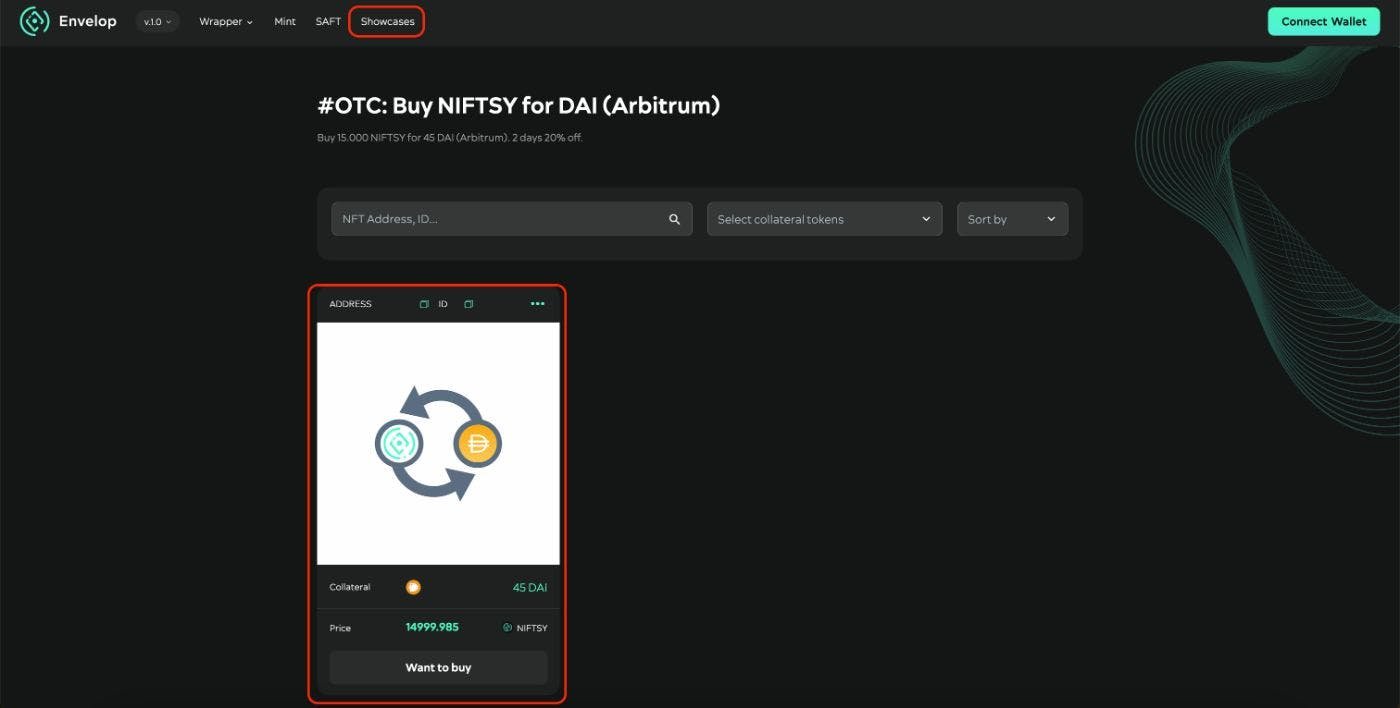This screenshot has height=708, width=1400.
Task: Click the Want to buy button
Action: (x=438, y=667)
